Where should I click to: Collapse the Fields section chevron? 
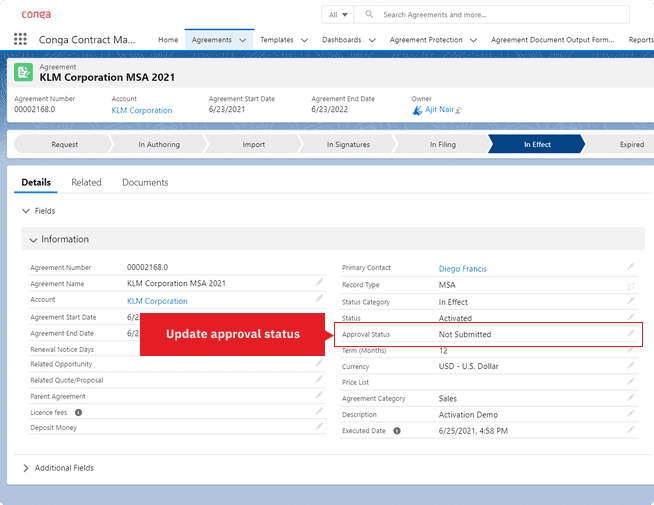pyautogui.click(x=26, y=211)
